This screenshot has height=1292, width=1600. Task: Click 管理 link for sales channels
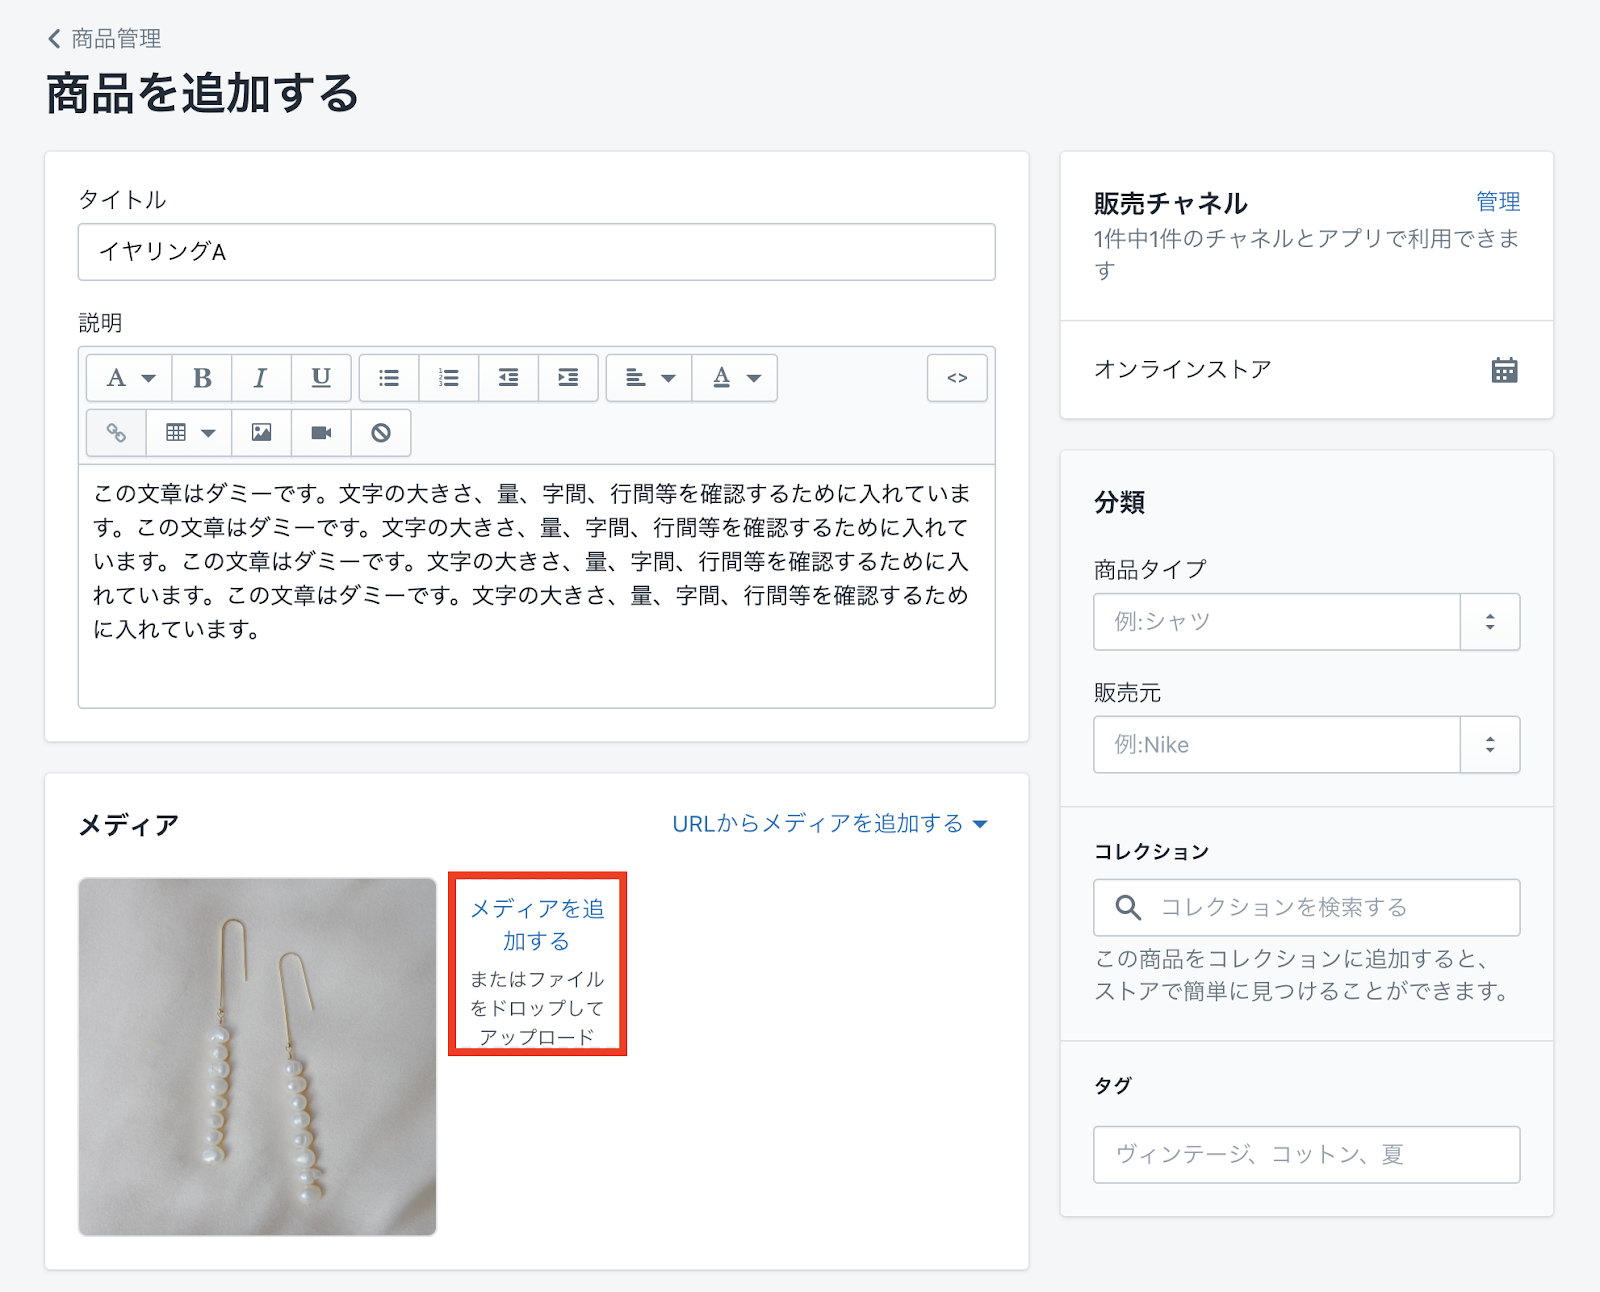(1497, 202)
